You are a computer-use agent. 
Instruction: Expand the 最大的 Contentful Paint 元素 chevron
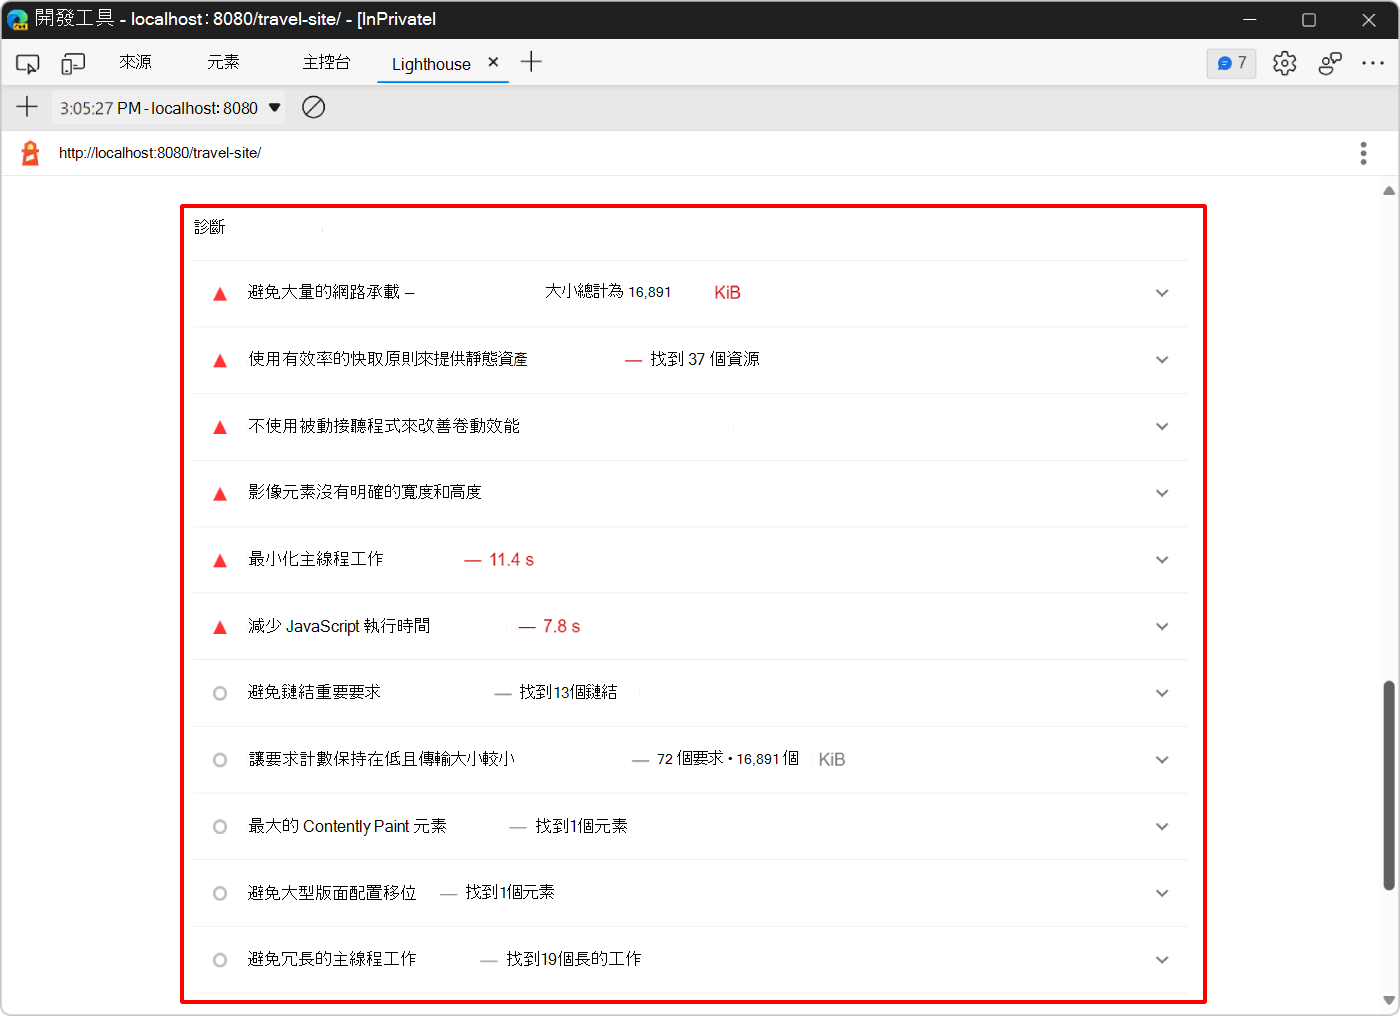point(1162,826)
